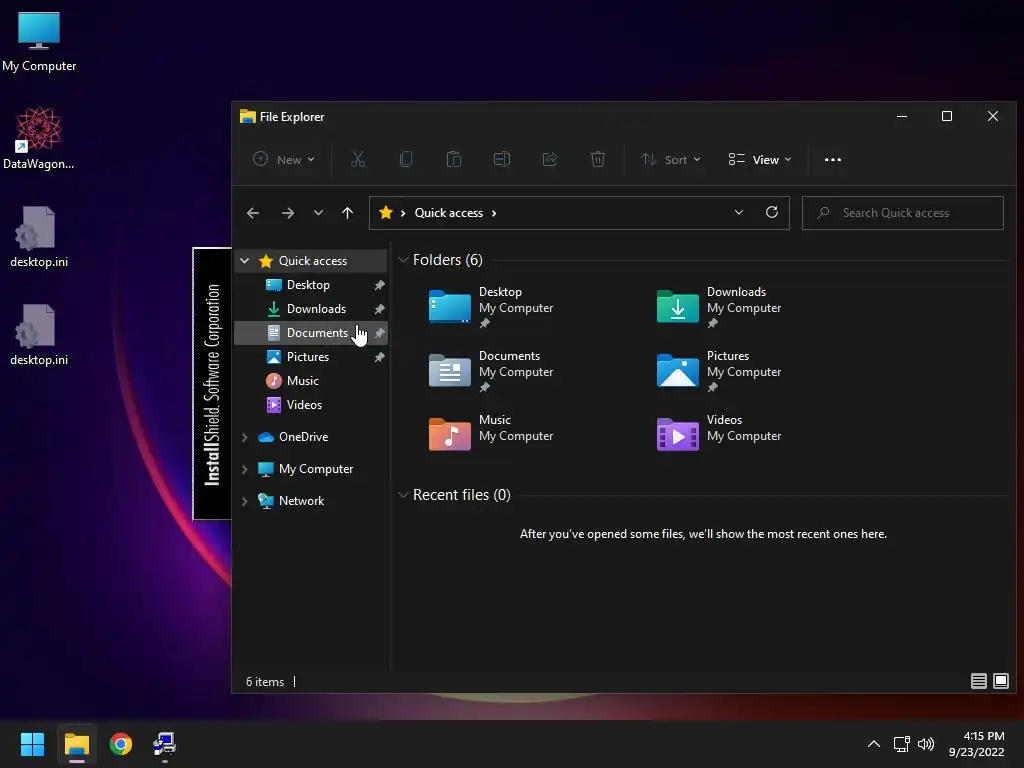Switch to details view in status bar
The width and height of the screenshot is (1024, 768).
point(978,681)
